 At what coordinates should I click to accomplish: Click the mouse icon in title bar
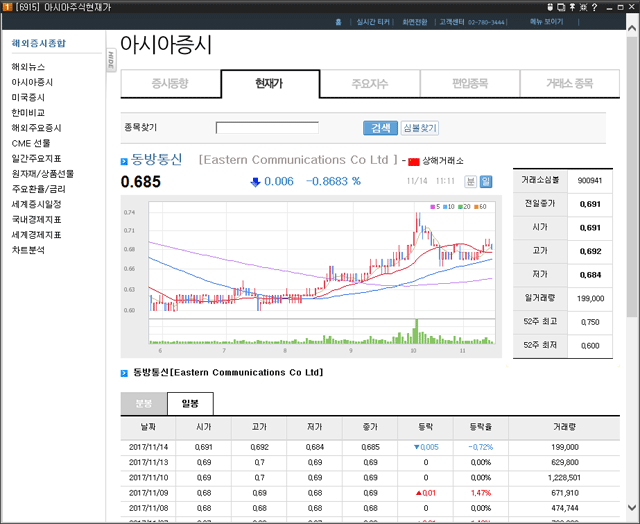coord(550,7)
